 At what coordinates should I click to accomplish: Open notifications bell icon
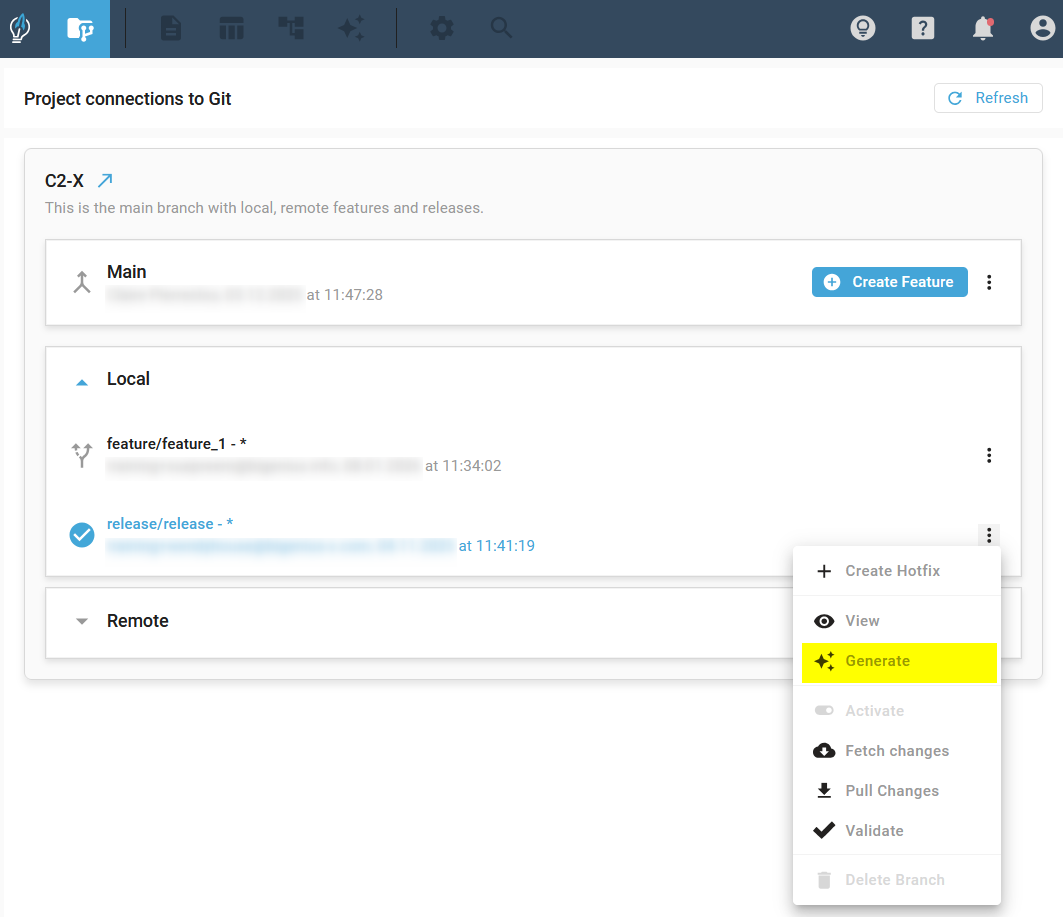(983, 29)
